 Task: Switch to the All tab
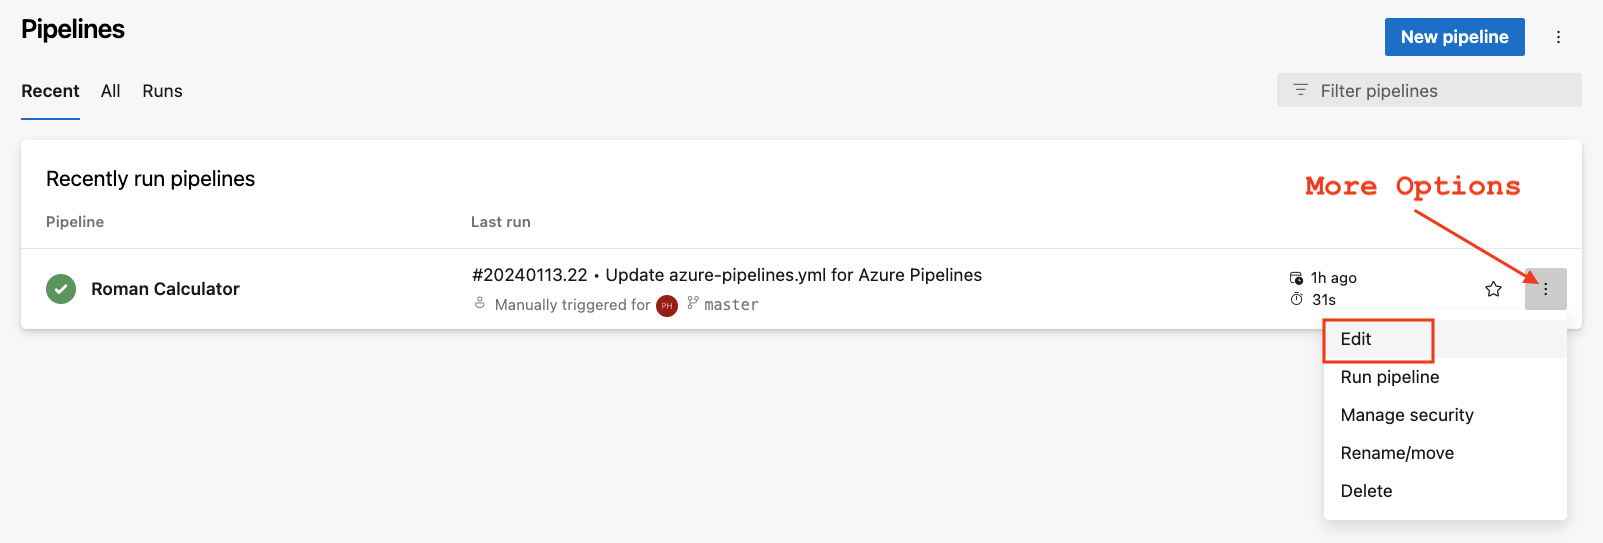[x=110, y=91]
